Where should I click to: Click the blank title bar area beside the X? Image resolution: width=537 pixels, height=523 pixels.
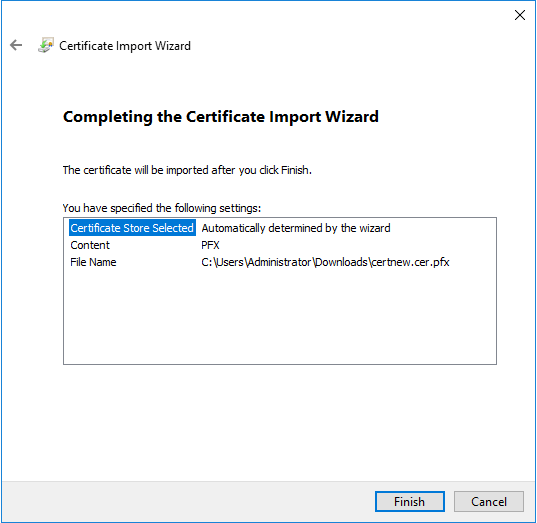[342, 15]
